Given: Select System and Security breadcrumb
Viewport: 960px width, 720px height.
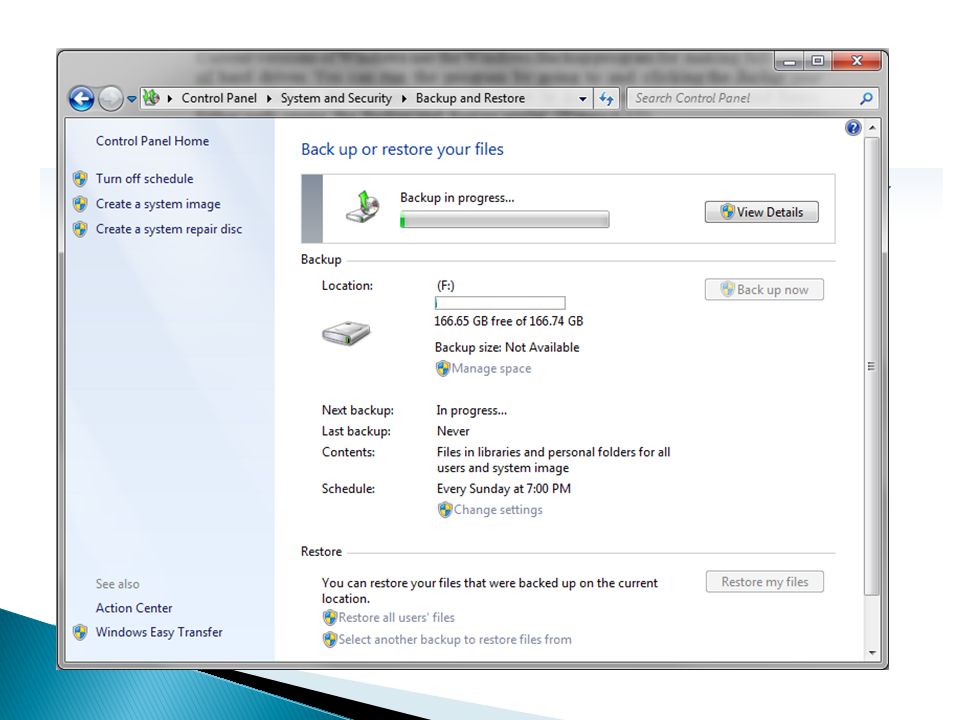Looking at the screenshot, I should click(x=336, y=98).
